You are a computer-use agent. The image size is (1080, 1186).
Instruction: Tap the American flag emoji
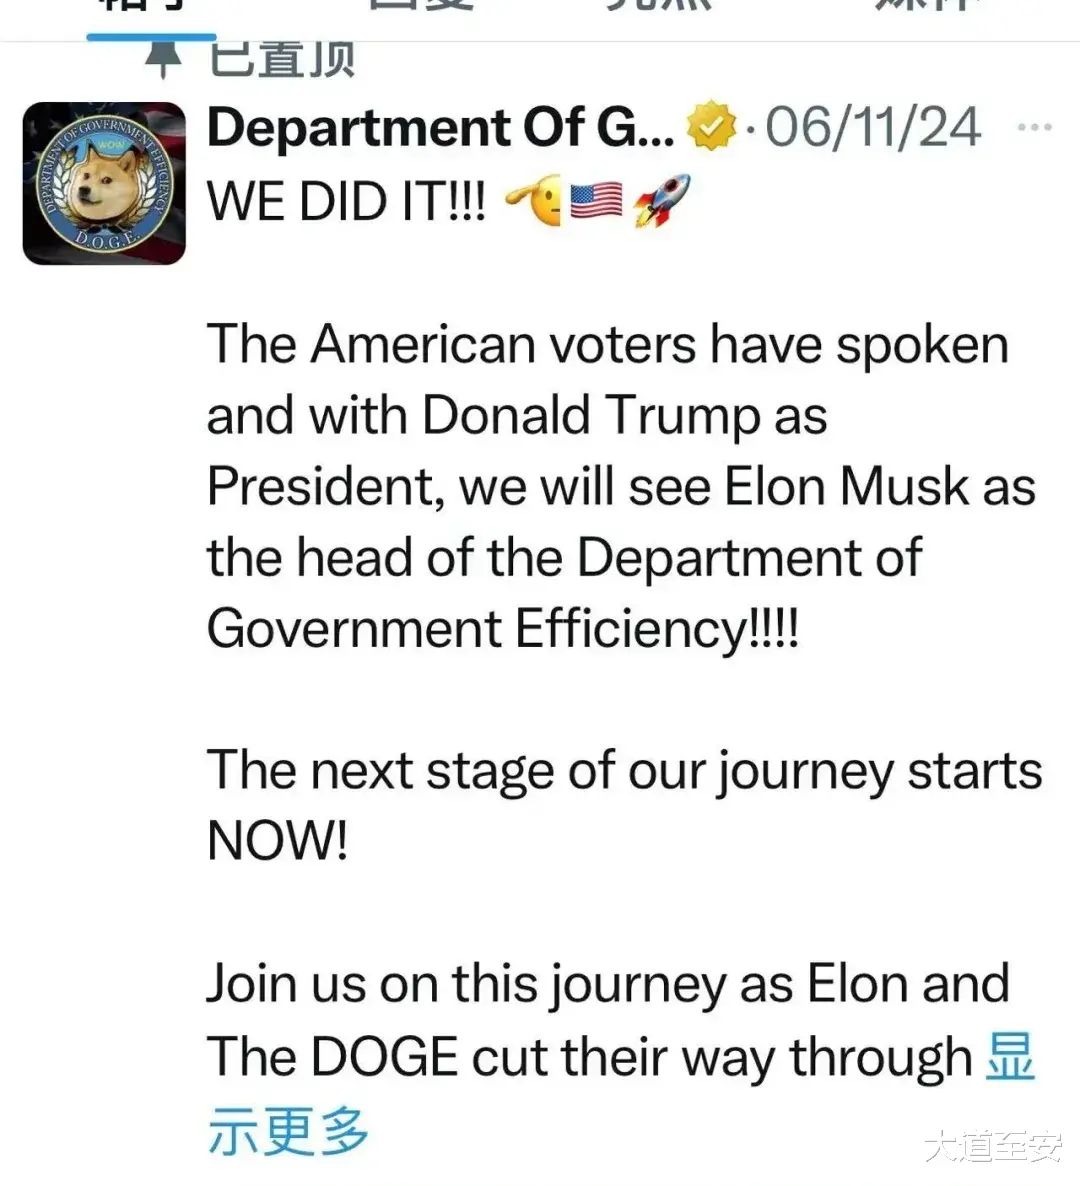tap(596, 201)
